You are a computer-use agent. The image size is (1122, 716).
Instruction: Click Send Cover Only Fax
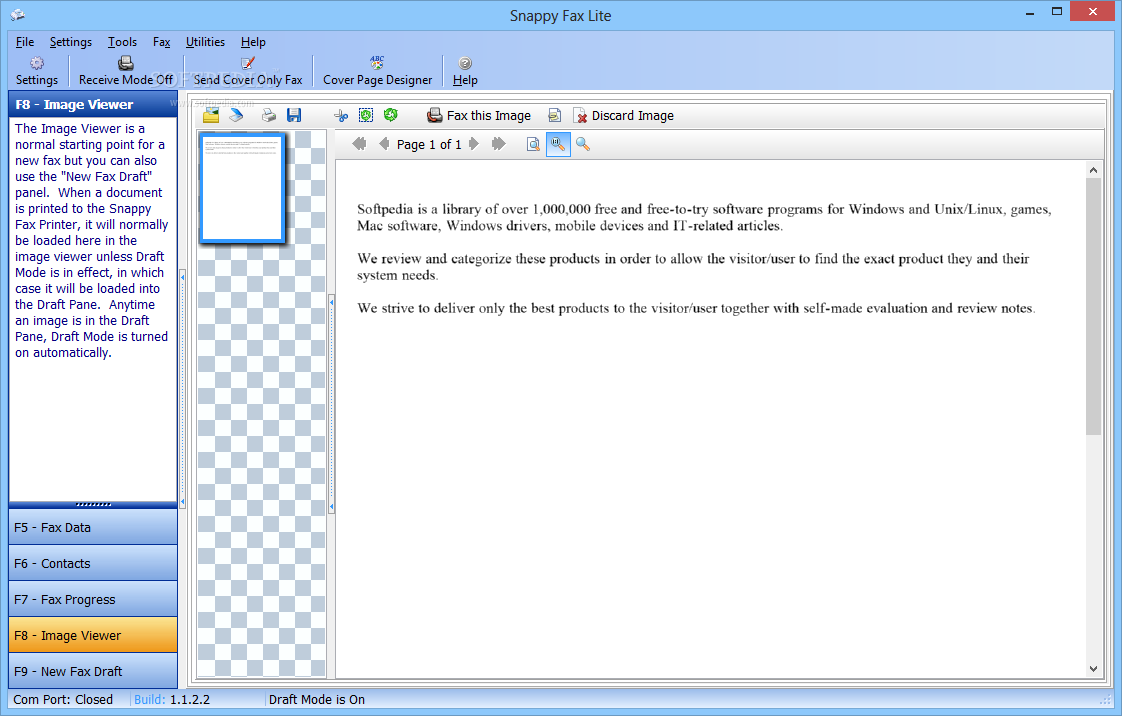[248, 71]
